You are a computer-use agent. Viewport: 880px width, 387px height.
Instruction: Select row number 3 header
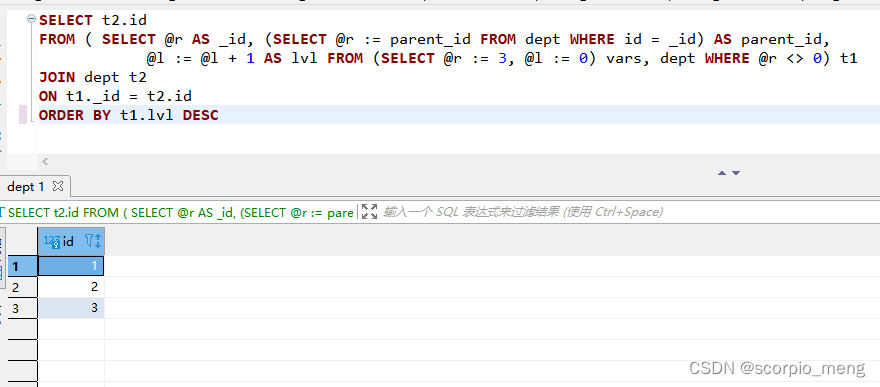[x=22, y=308]
